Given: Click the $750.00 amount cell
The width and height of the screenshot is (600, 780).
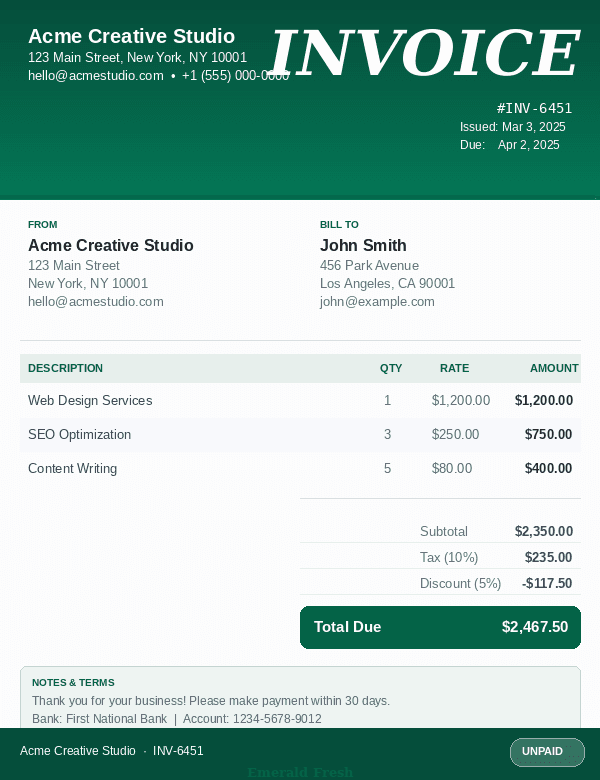Looking at the screenshot, I should coord(548,434).
